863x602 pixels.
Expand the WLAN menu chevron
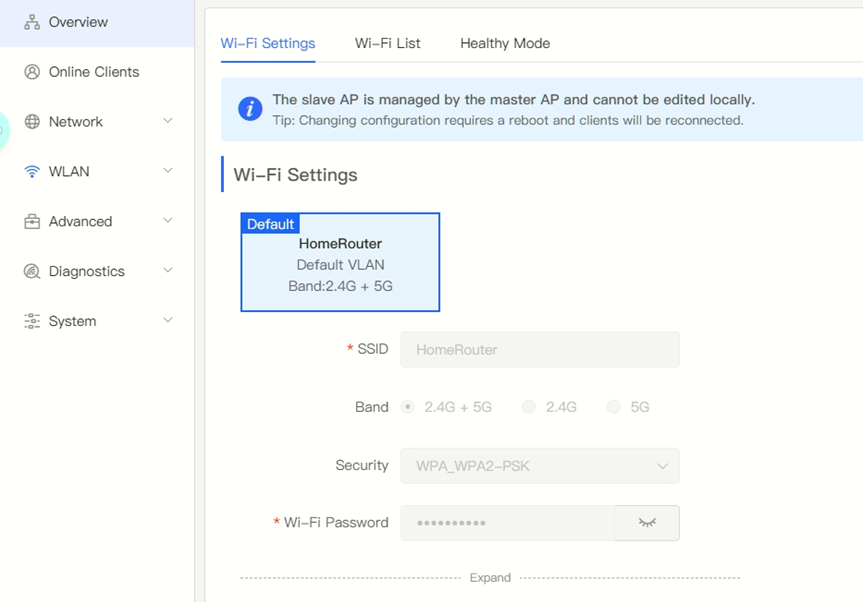tap(168, 171)
